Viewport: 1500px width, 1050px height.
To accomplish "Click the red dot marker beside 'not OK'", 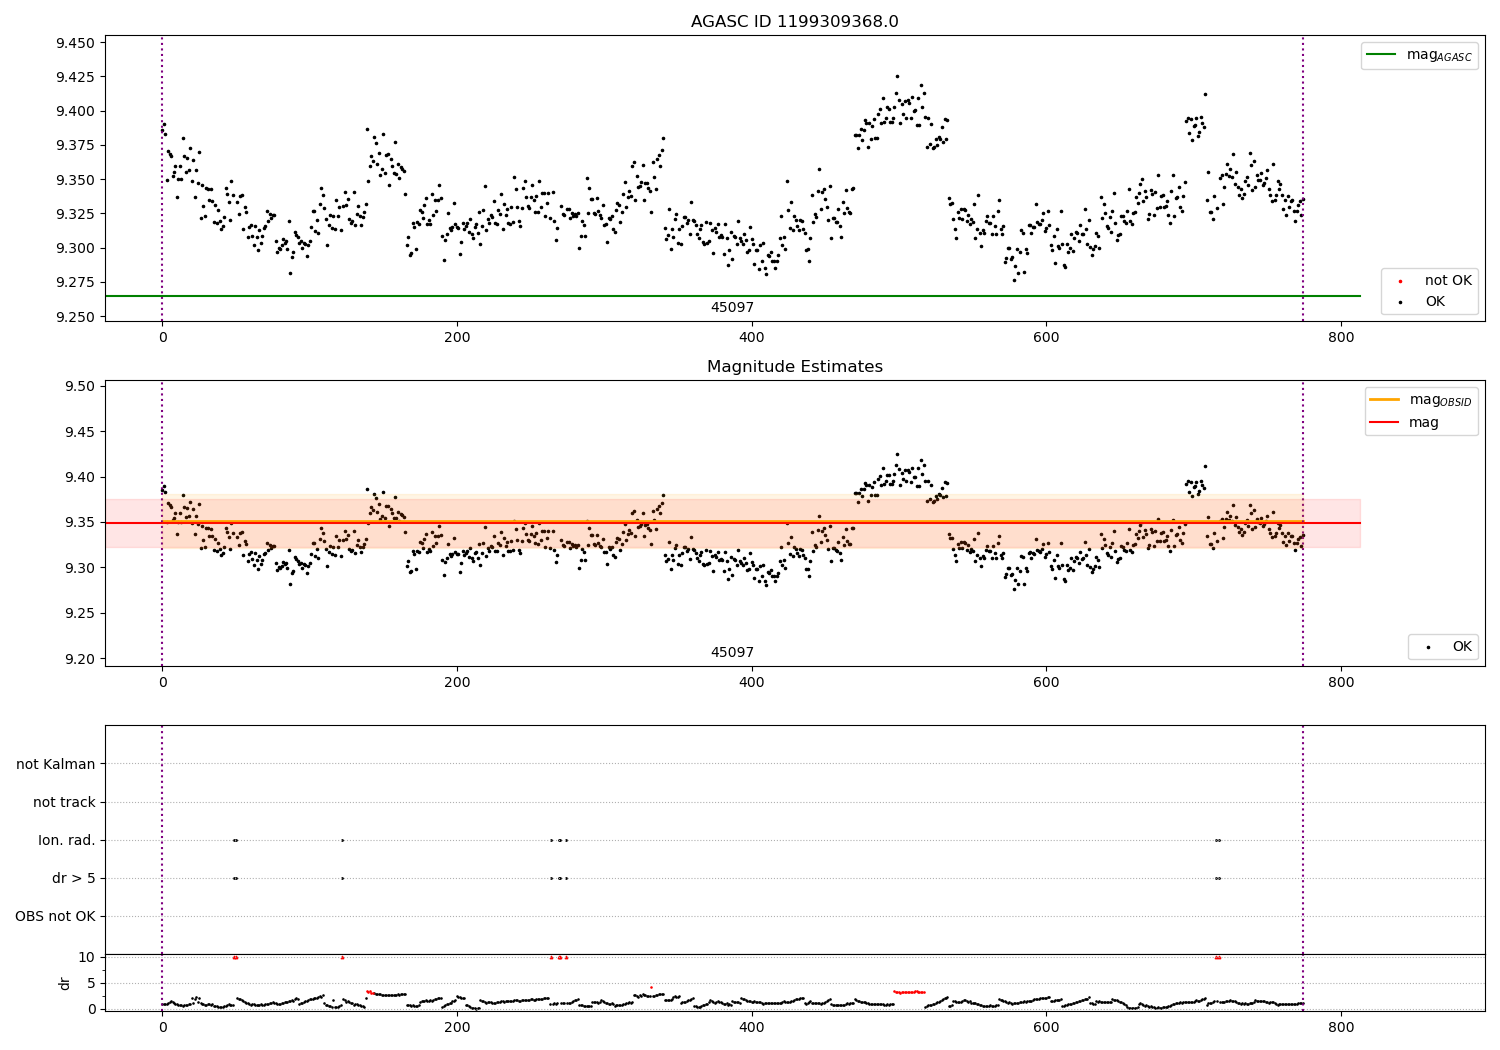I will (x=1400, y=281).
